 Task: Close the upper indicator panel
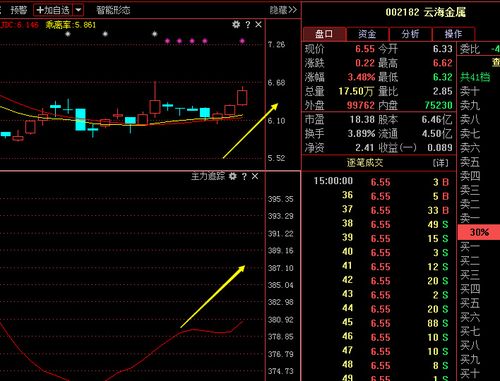[x=258, y=25]
